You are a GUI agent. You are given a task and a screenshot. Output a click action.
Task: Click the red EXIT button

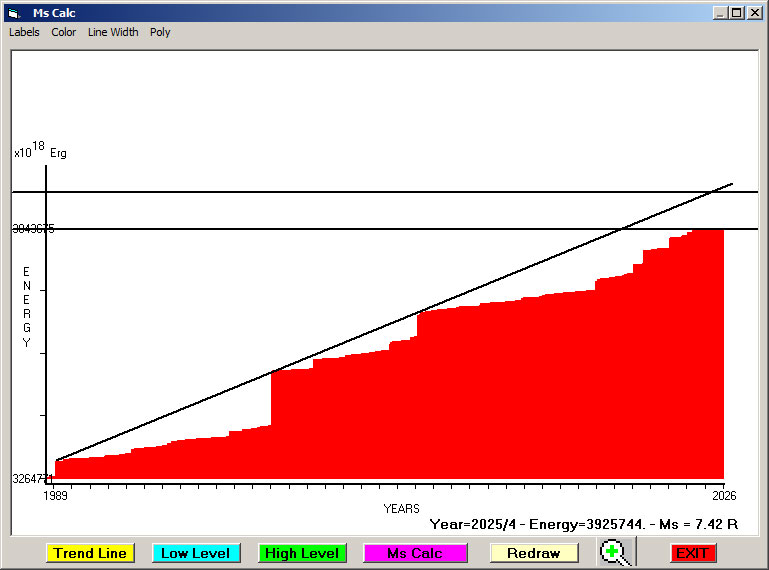tap(692, 553)
